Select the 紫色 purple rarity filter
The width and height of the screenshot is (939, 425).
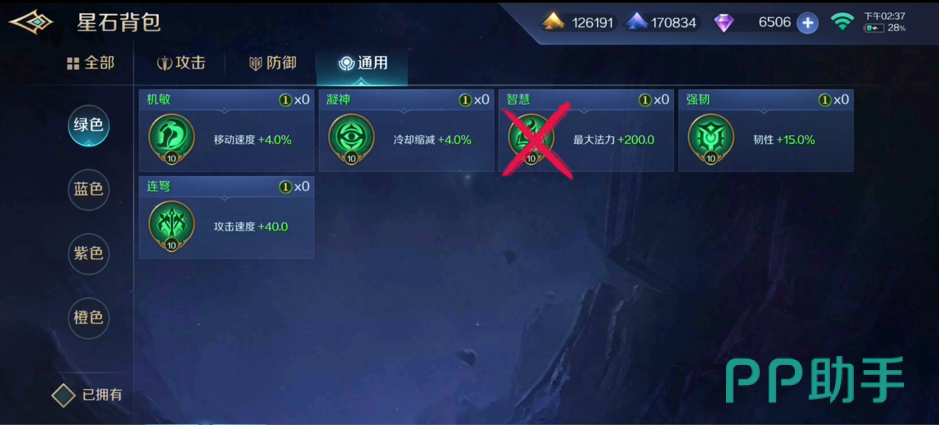[x=89, y=254]
